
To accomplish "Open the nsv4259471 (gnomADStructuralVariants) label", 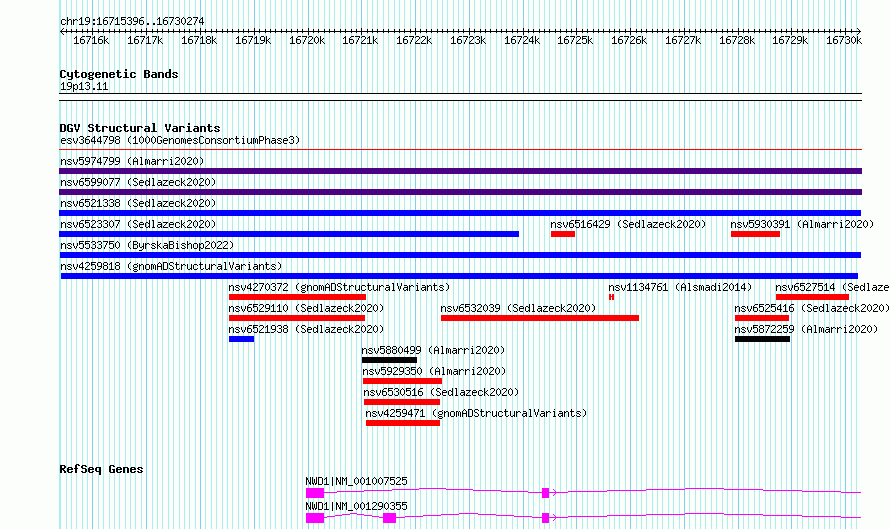I will click(x=476, y=413).
